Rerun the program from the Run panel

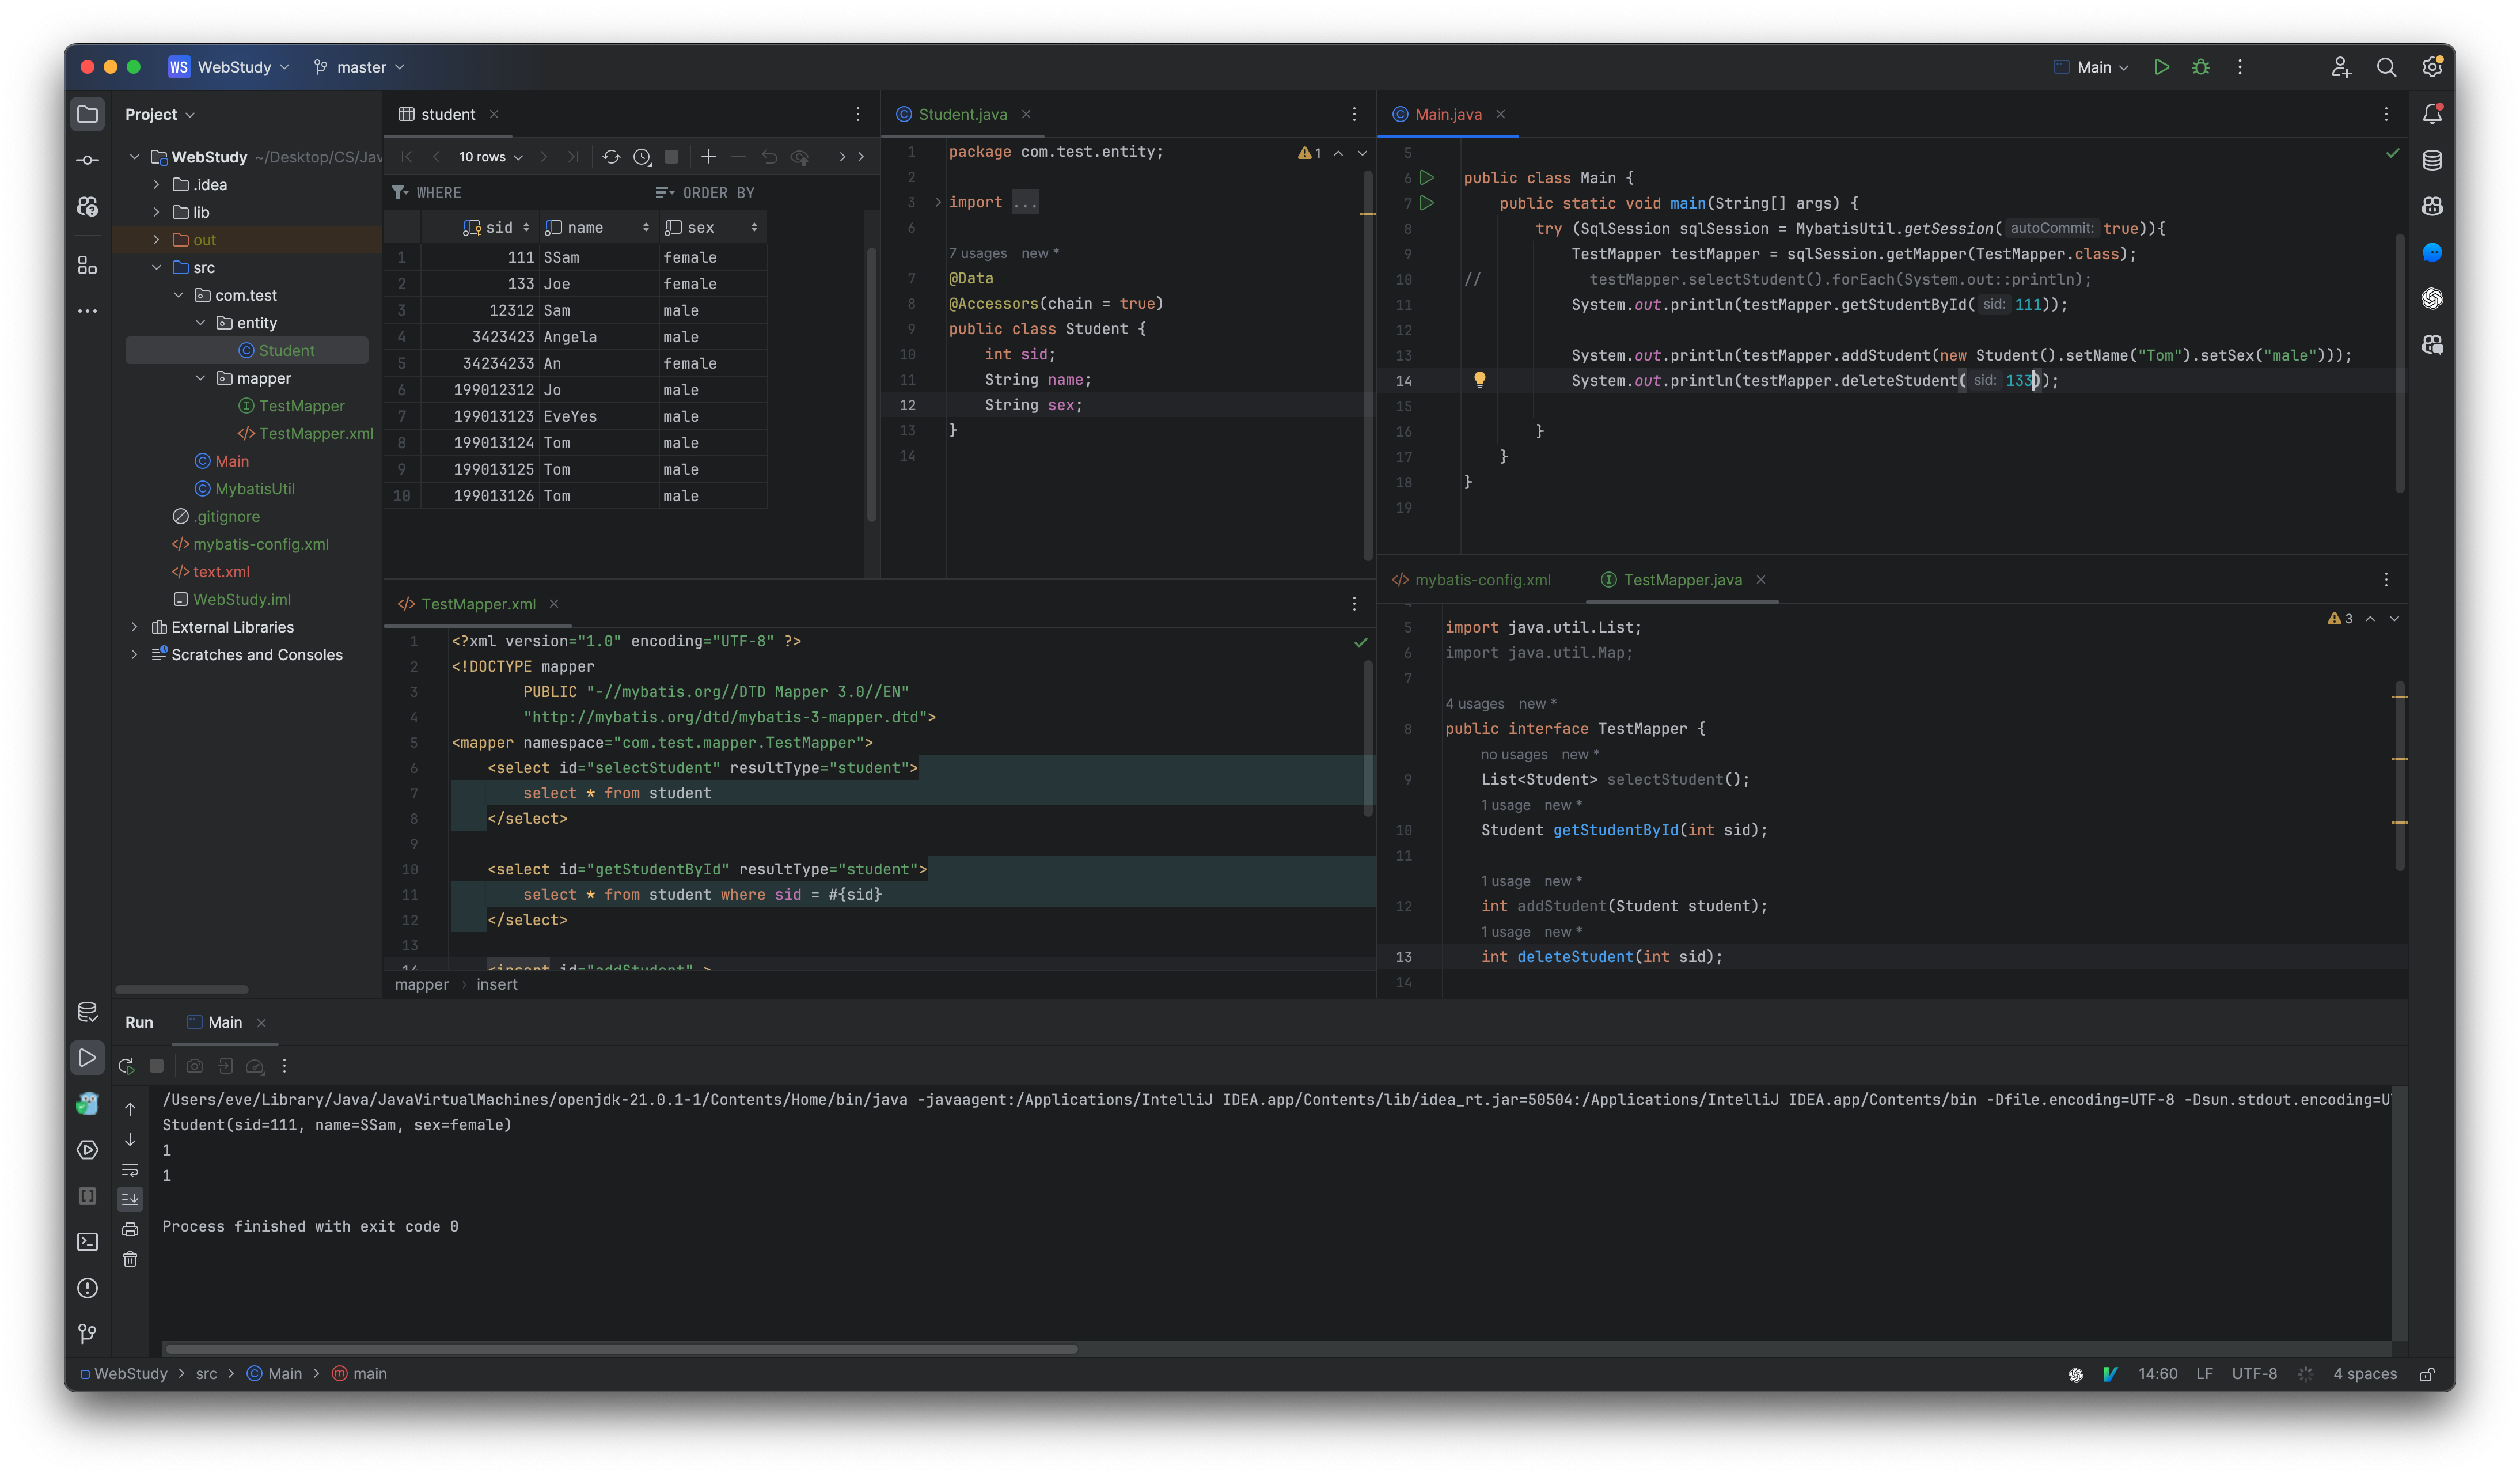click(126, 1066)
